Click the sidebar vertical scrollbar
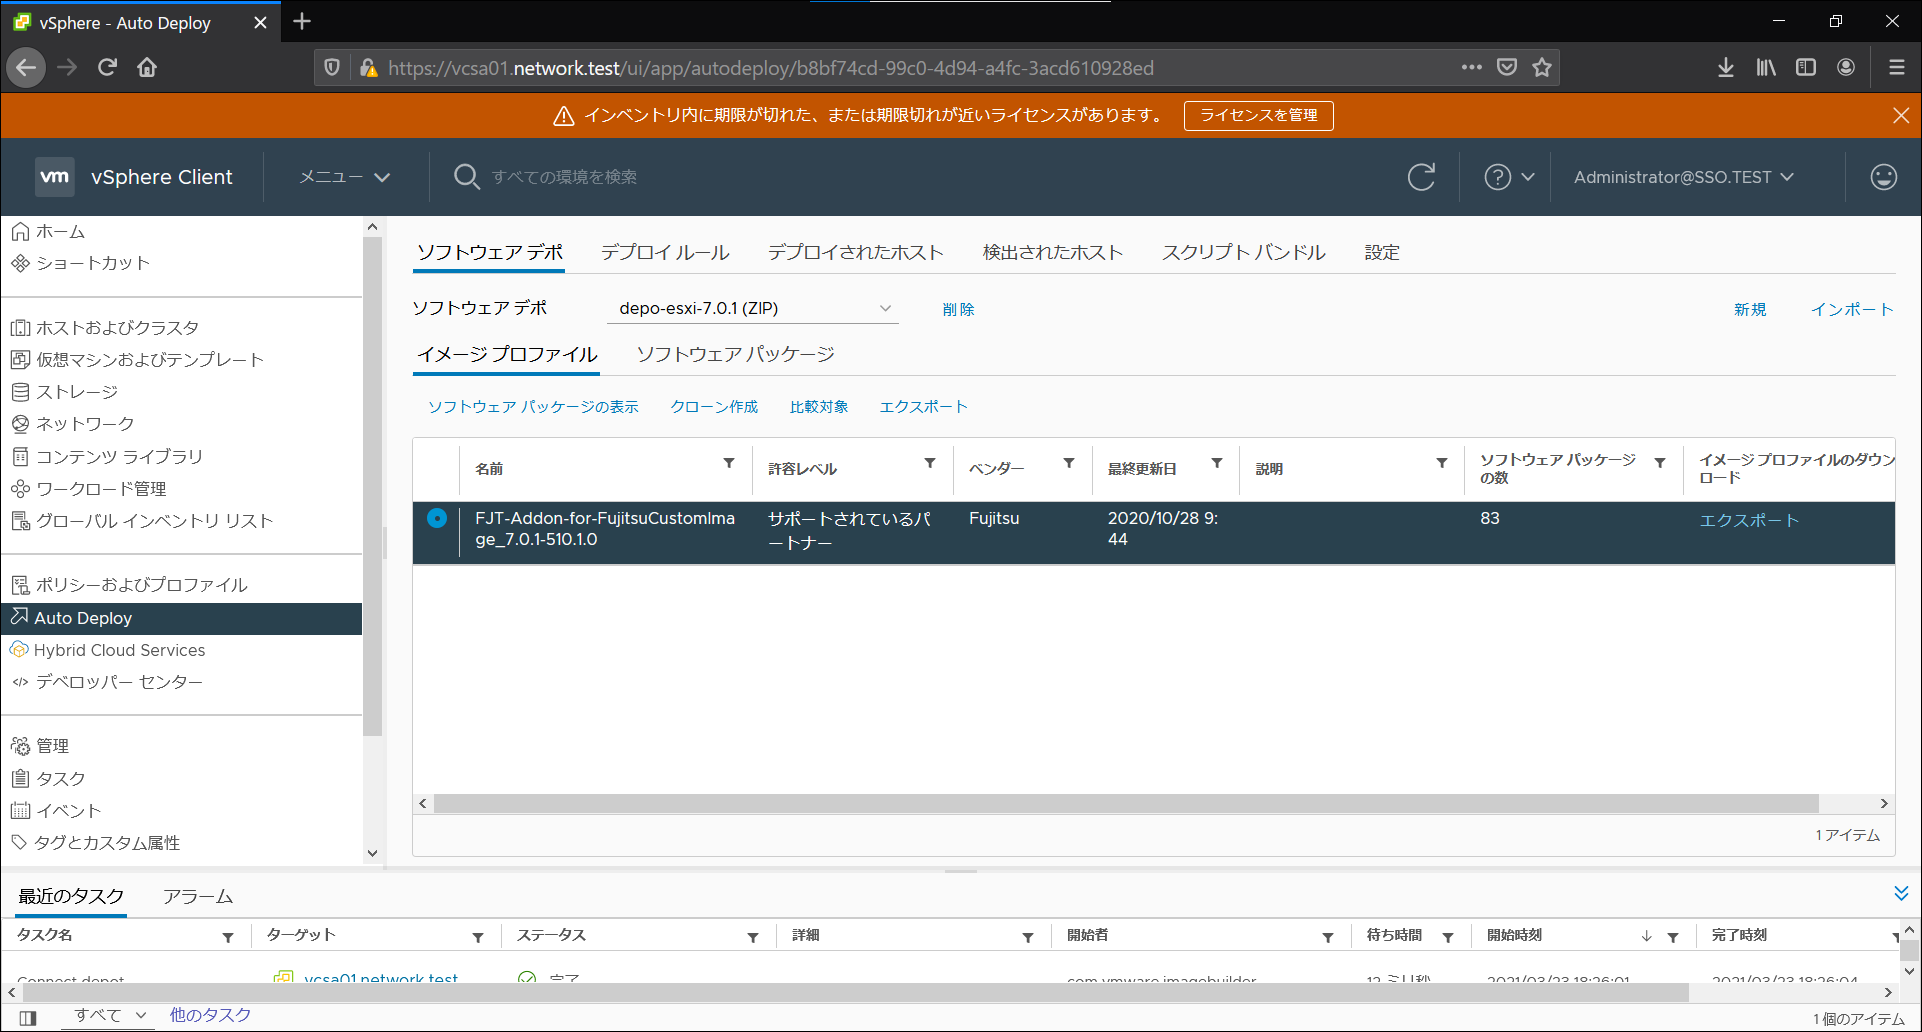 click(x=372, y=487)
